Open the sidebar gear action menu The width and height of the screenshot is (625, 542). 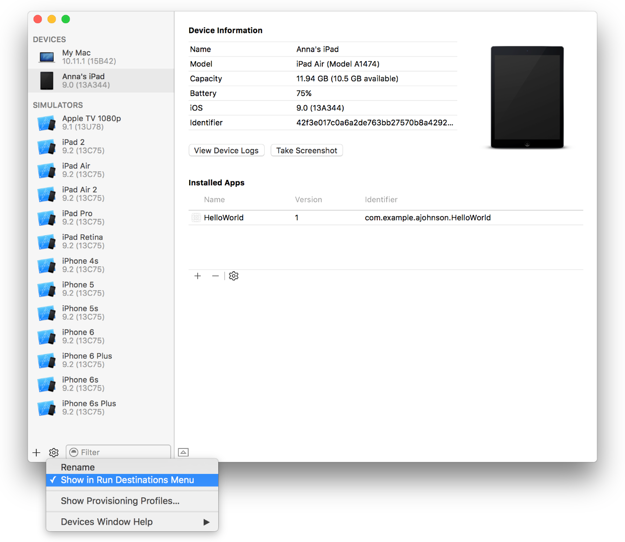(x=54, y=452)
